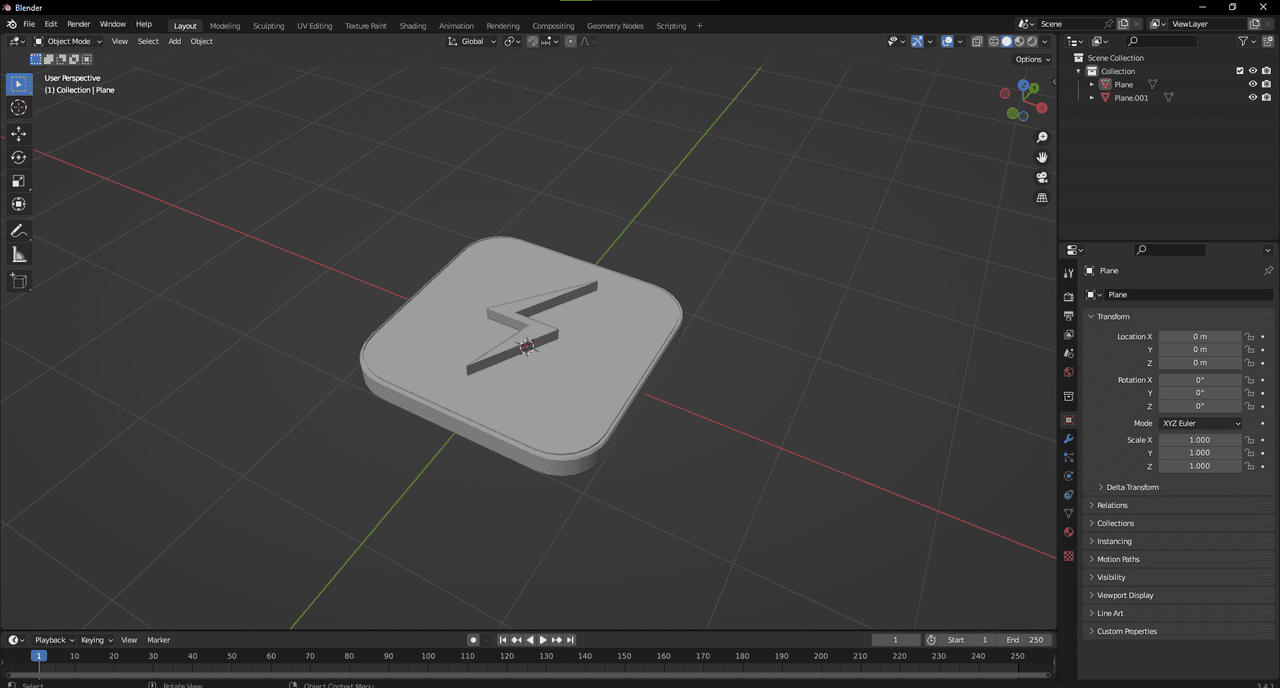Viewport: 1280px width, 688px height.
Task: Activate the Cursor tool
Action: [x=19, y=107]
